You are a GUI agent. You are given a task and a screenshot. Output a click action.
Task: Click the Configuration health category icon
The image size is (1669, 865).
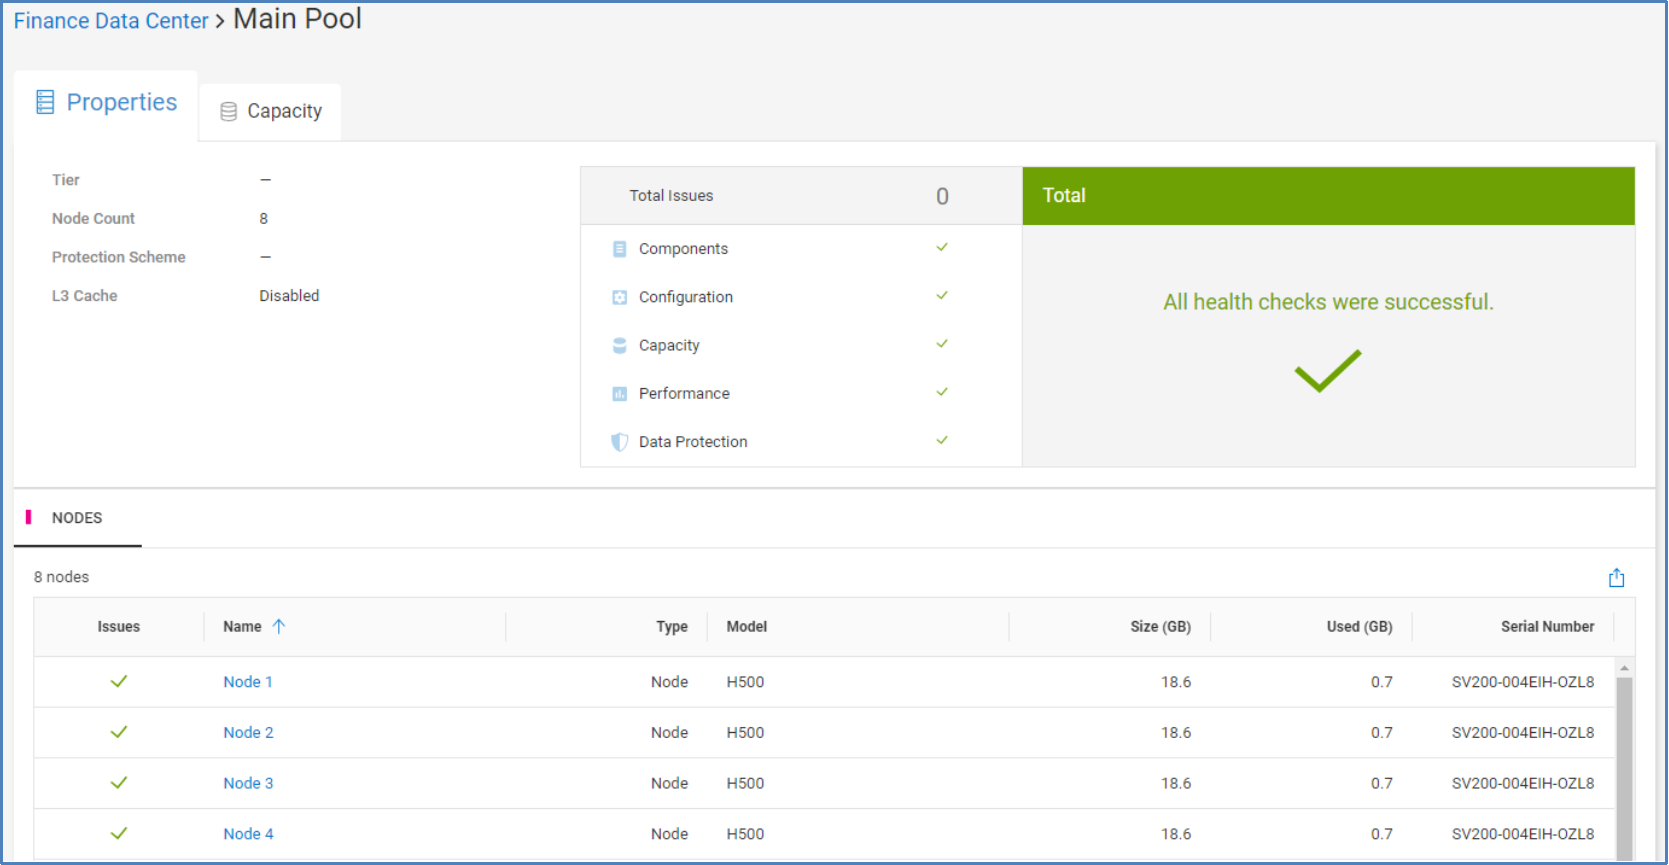coord(620,297)
